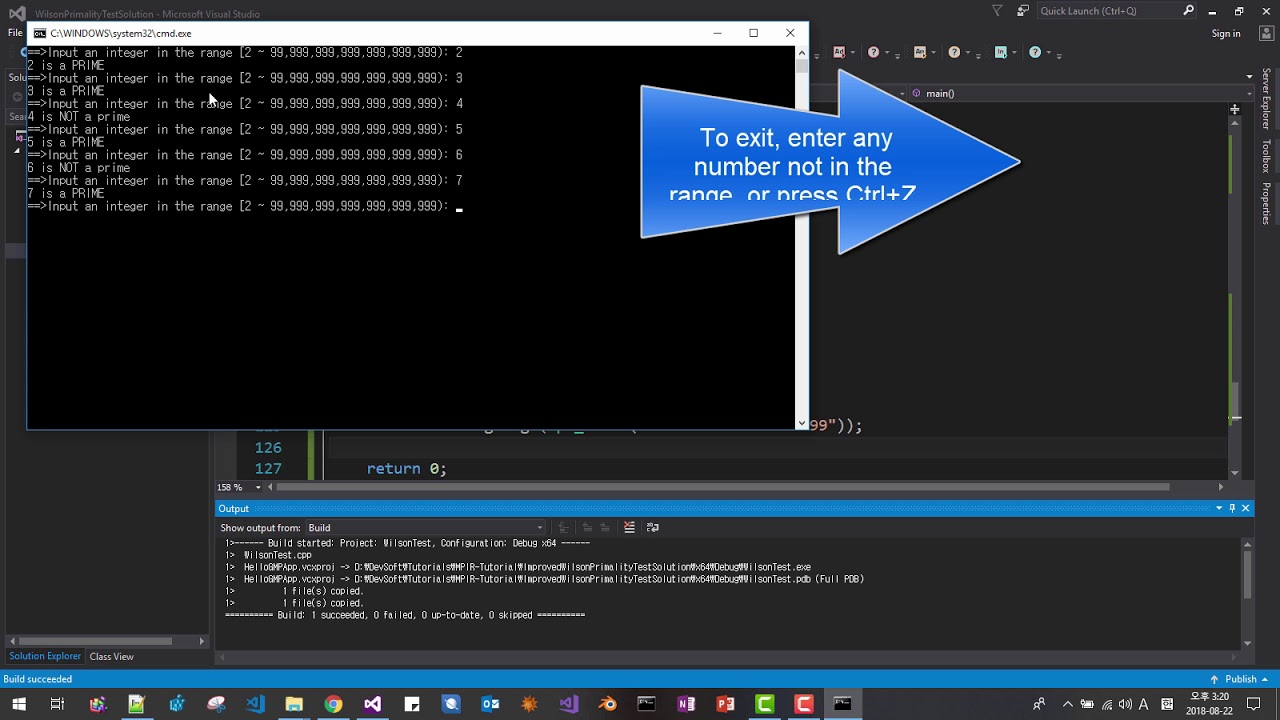The width and height of the screenshot is (1280, 720).
Task: Open Google Chrome from the taskbar
Action: click(333, 704)
